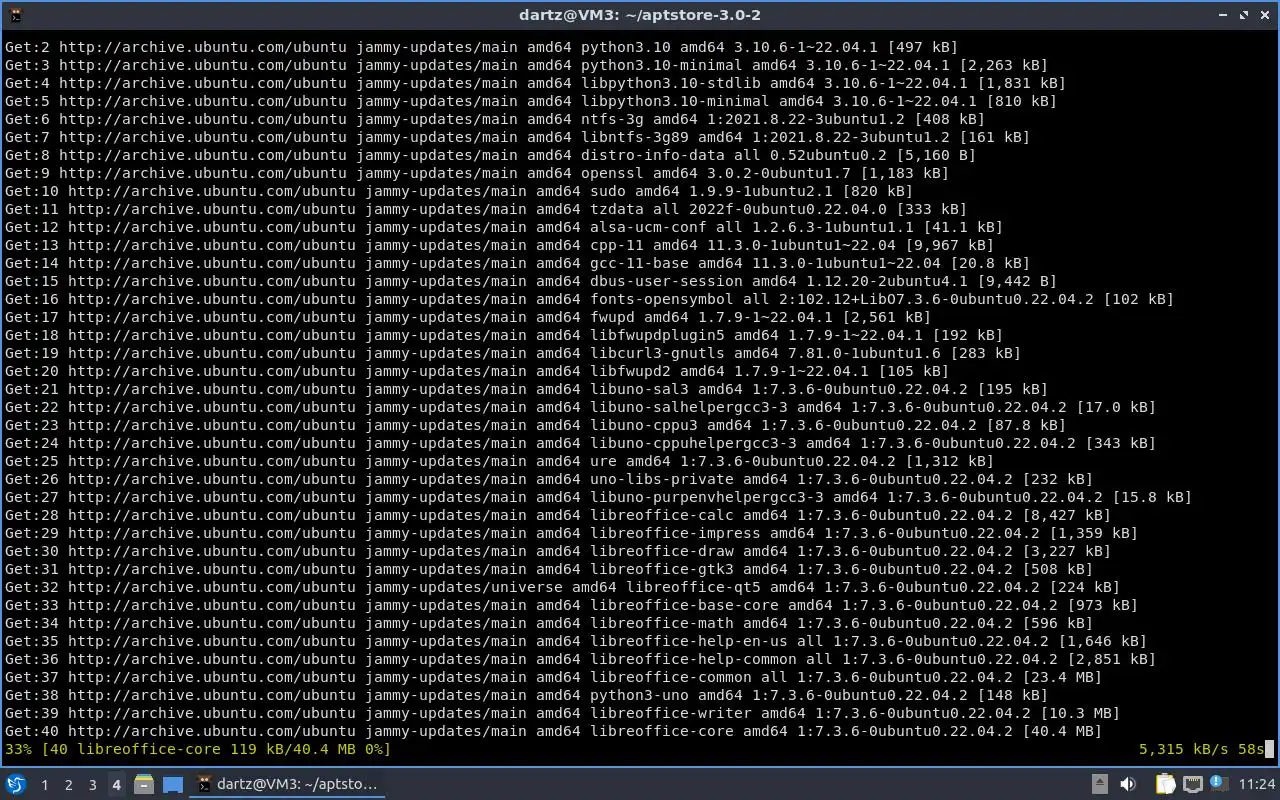Click the terminal cursor block after 58s
Image resolution: width=1280 pixels, height=800 pixels.
point(1269,749)
